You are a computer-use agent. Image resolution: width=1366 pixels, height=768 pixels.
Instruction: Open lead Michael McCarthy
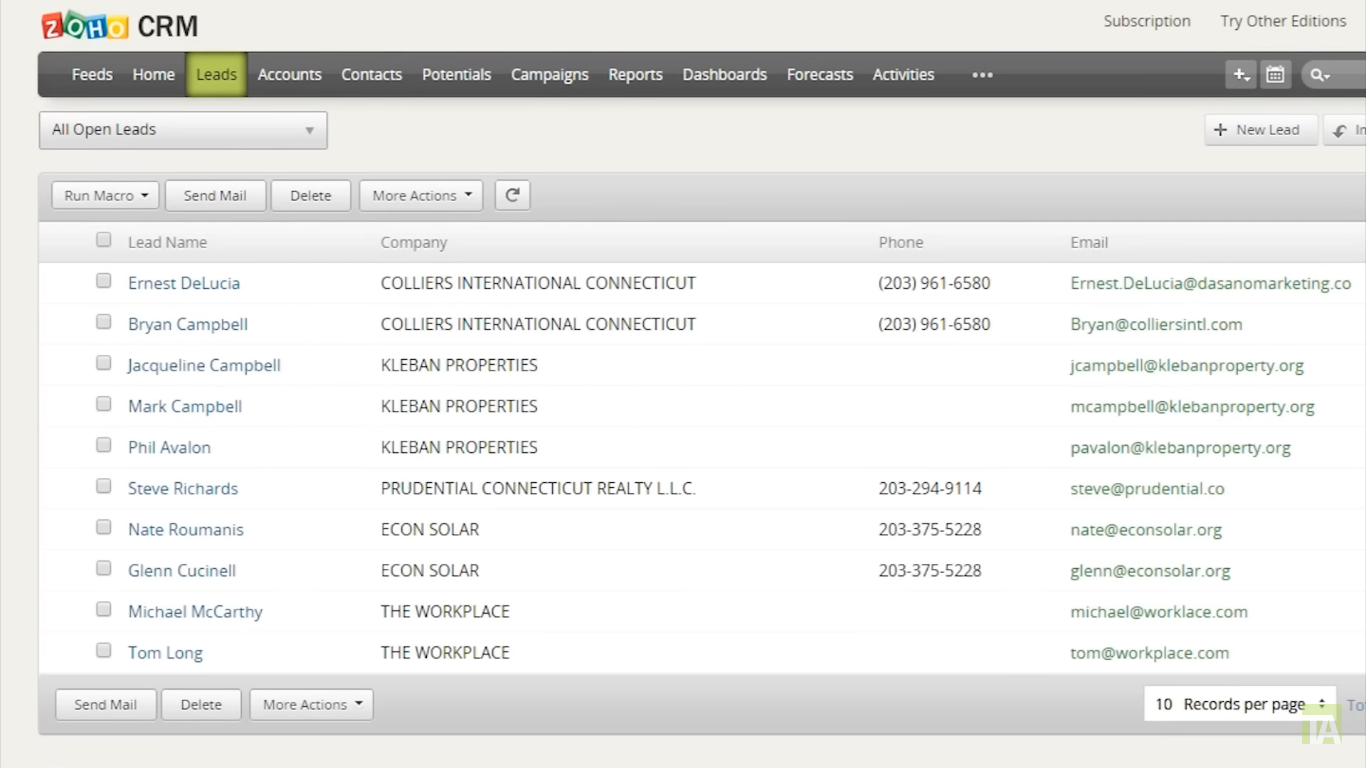pos(195,611)
